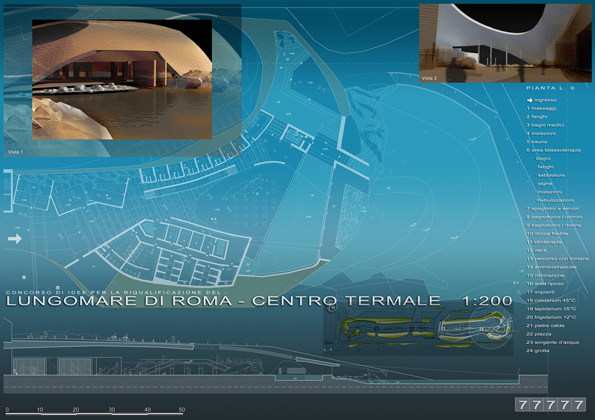Click 'LUNGOMARE DI ROMA' title text
Screen dimensions: 595x420
119,301
